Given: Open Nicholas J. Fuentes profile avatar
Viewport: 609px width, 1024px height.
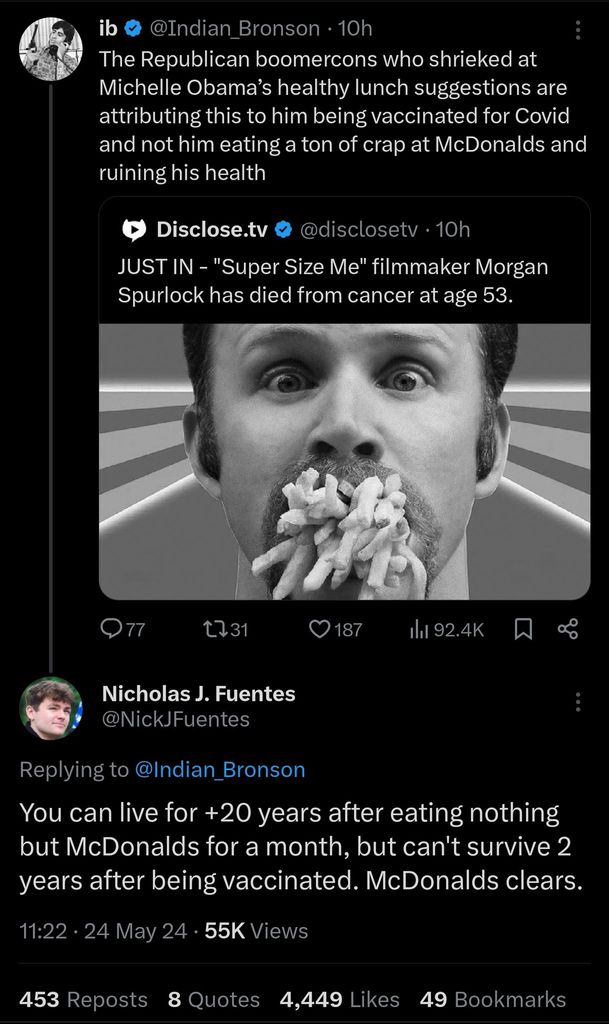Looking at the screenshot, I should 50,708.
